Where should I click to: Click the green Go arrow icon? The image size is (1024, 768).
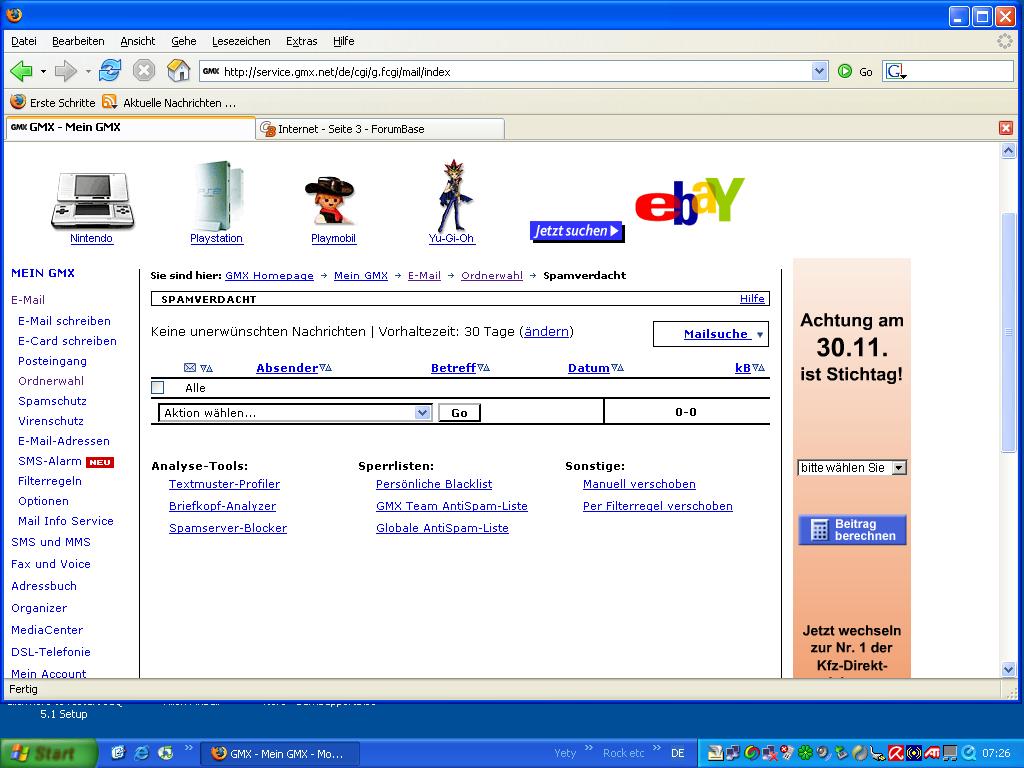(844, 71)
